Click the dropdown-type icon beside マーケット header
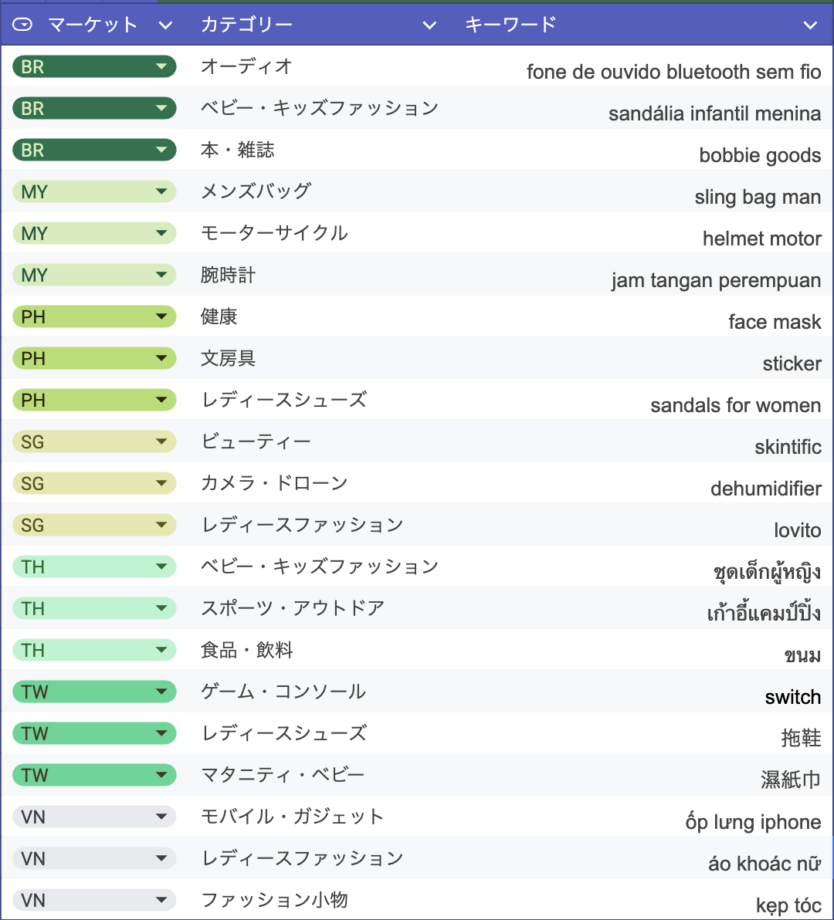Image resolution: width=834 pixels, height=920 pixels. tap(22, 24)
